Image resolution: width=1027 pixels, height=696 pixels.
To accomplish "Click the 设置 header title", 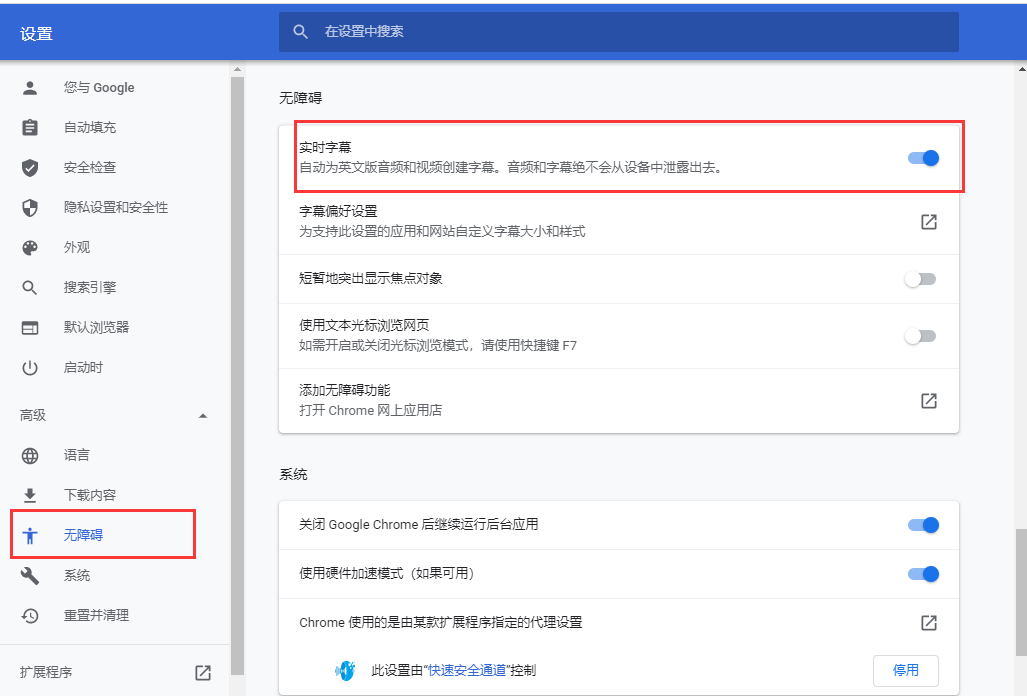I will point(36,34).
